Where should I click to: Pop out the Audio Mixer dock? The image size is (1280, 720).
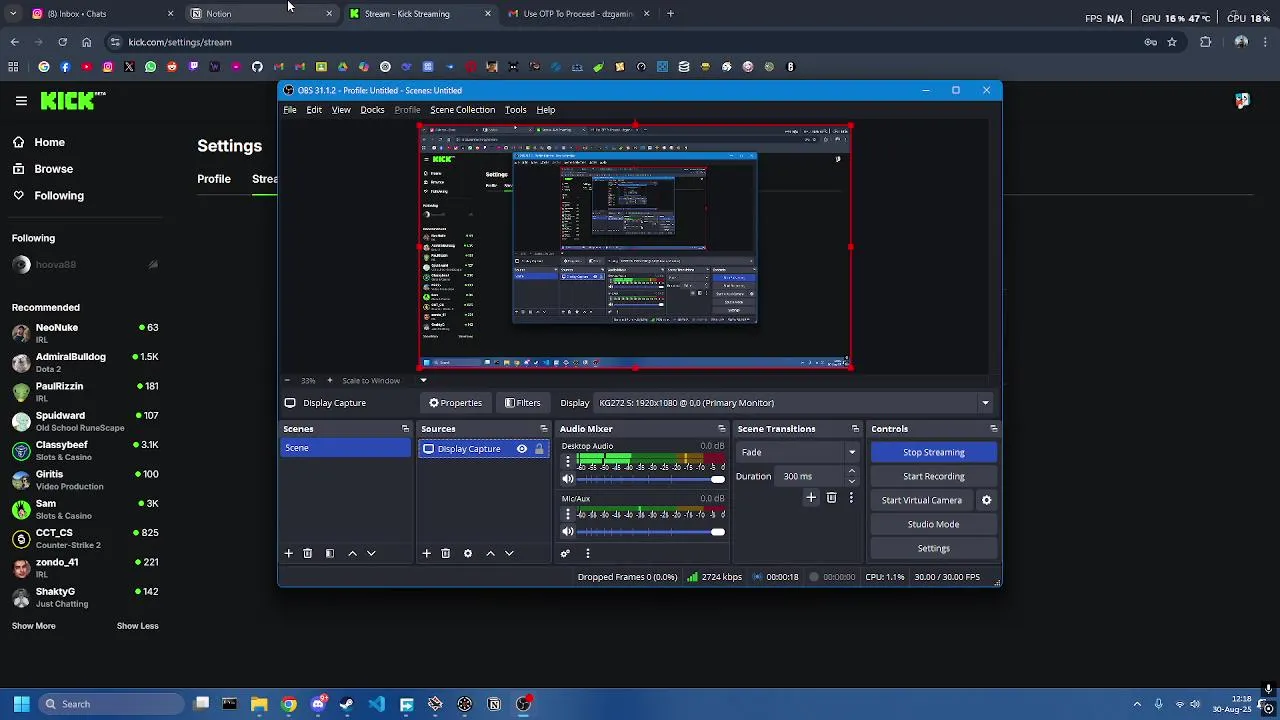point(721,429)
